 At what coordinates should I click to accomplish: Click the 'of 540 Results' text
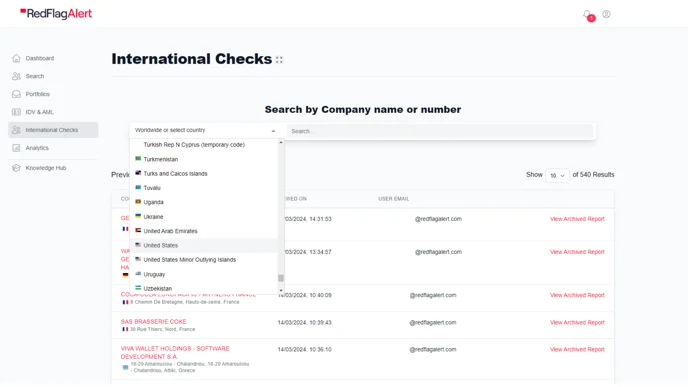click(593, 175)
